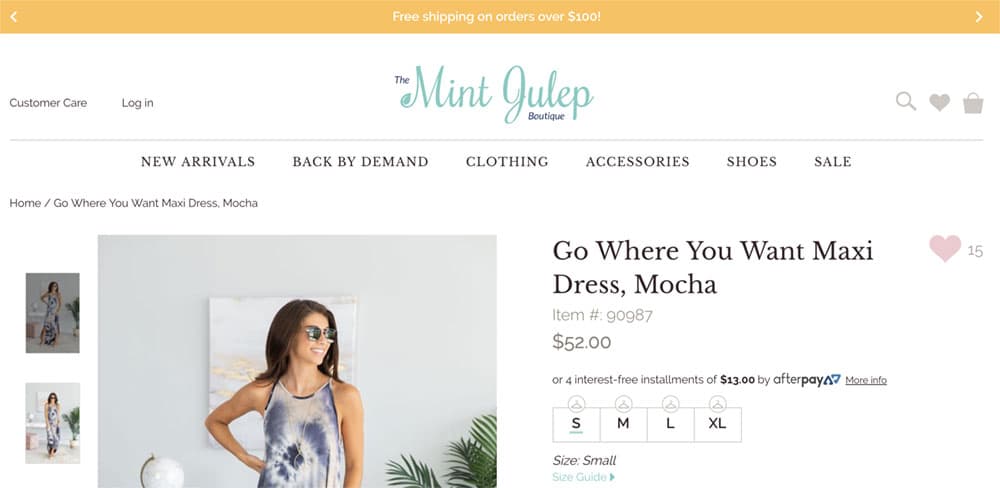Viewport: 1000px width, 488px height.
Task: Open the wishlist heart icon in header
Action: click(939, 102)
